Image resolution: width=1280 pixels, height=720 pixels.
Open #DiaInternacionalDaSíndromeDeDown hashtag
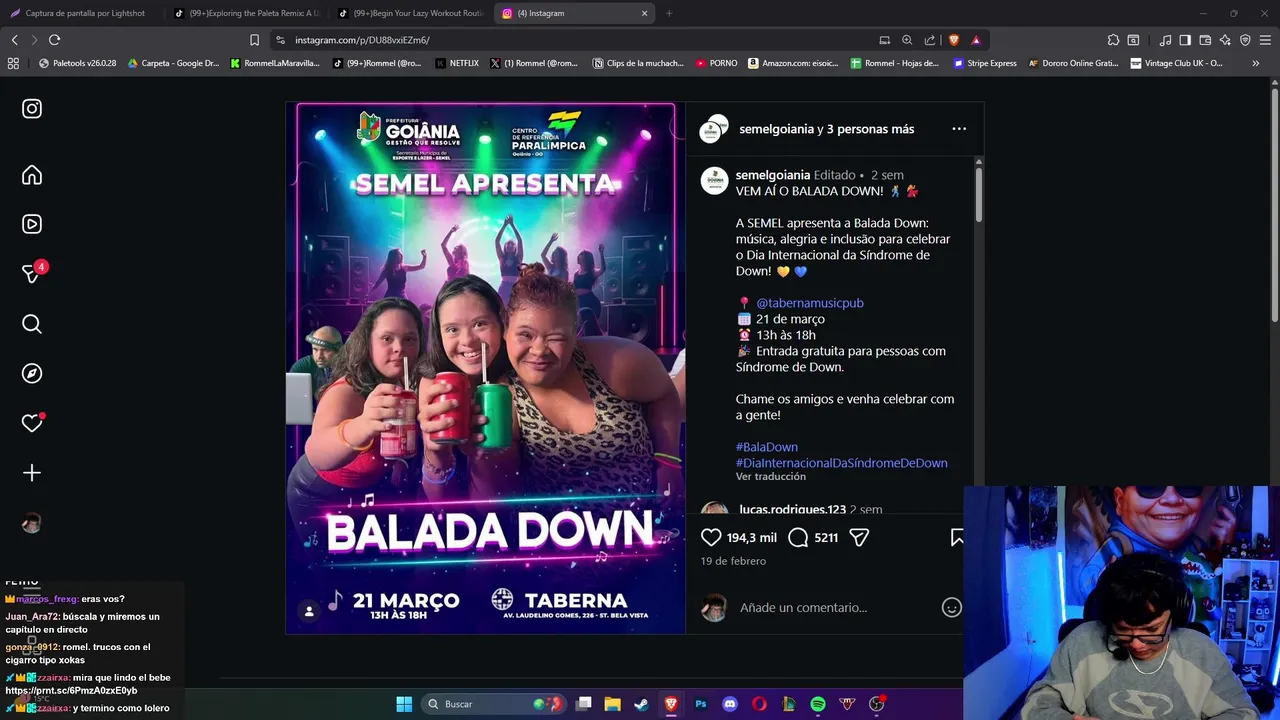[841, 463]
